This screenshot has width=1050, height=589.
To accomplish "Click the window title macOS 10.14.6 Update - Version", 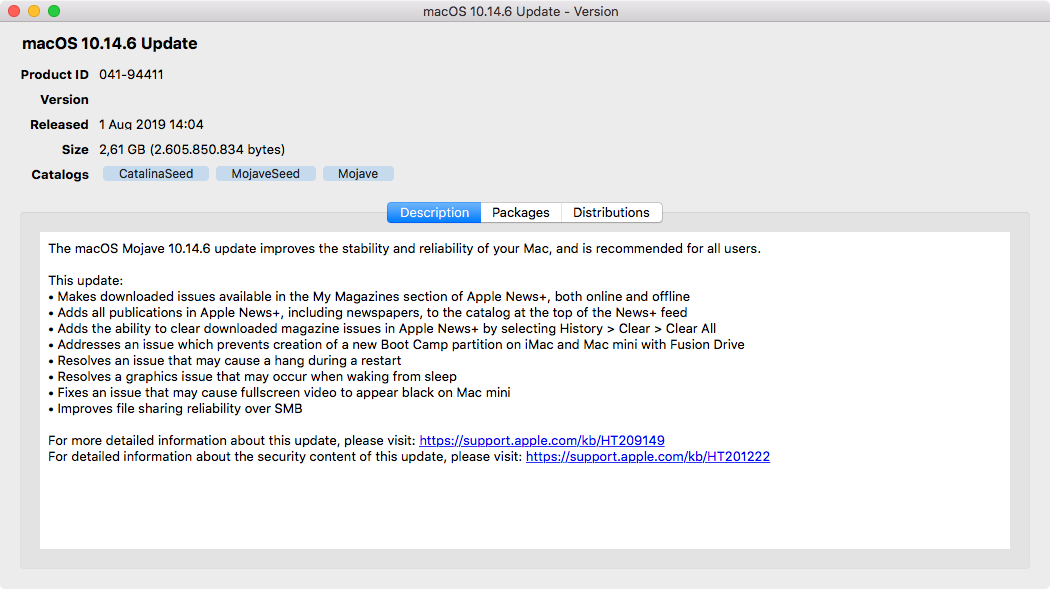I will point(520,11).
